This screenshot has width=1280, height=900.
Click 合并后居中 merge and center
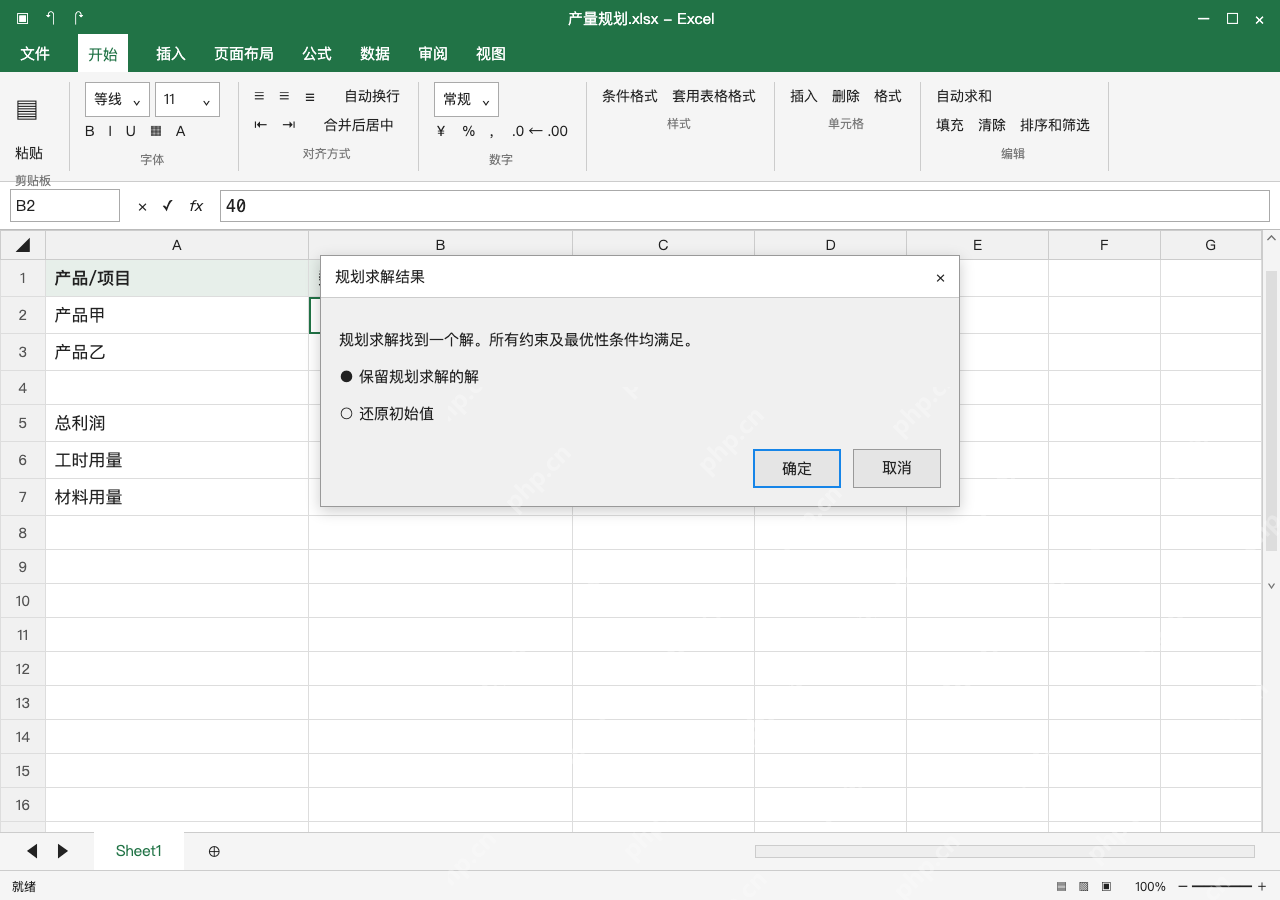click(359, 125)
